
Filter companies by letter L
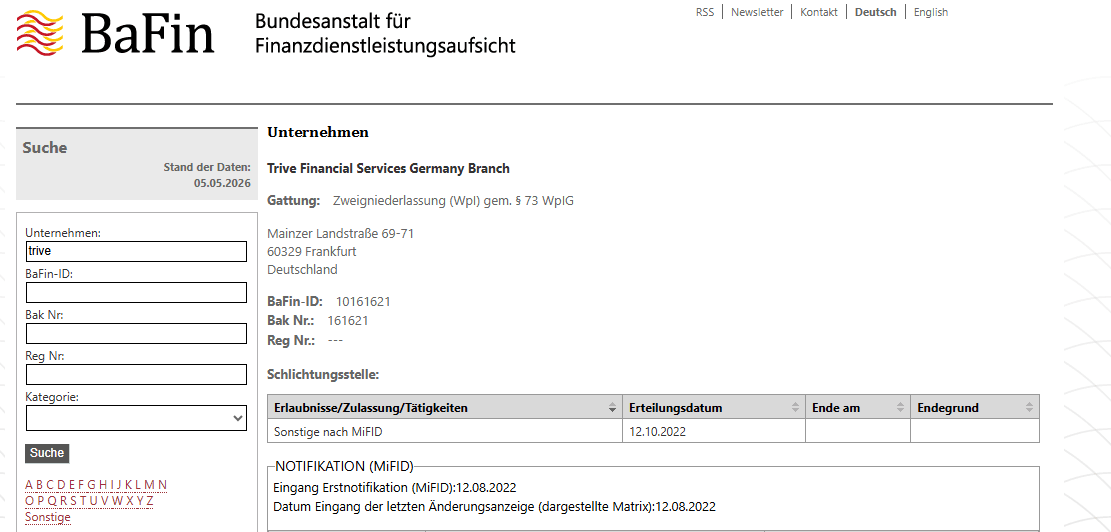[138, 485]
